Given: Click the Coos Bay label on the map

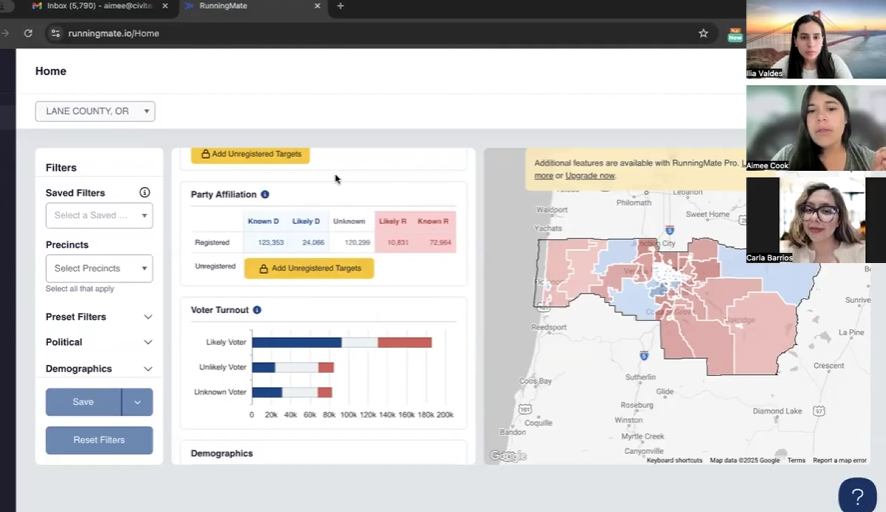Looking at the screenshot, I should pyautogui.click(x=535, y=381).
